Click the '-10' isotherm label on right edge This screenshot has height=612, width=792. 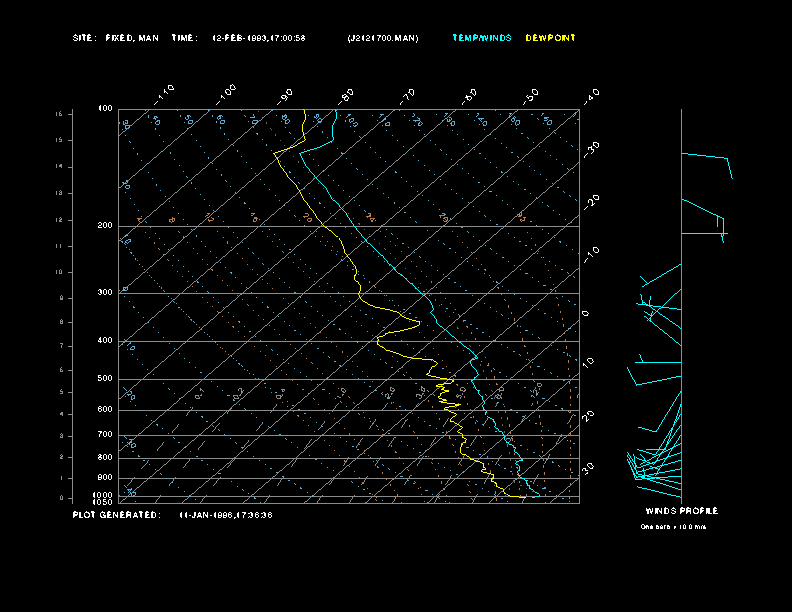[x=591, y=255]
